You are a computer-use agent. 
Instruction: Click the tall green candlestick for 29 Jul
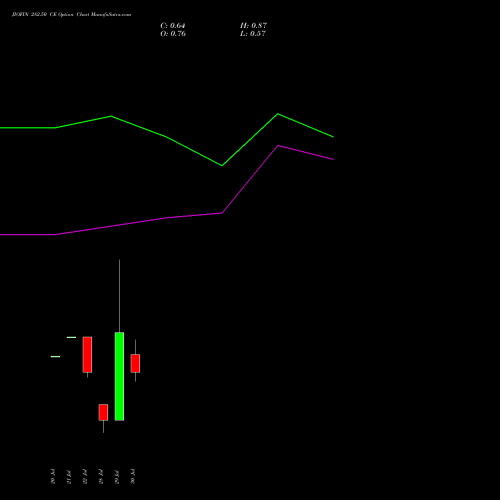click(119, 376)
